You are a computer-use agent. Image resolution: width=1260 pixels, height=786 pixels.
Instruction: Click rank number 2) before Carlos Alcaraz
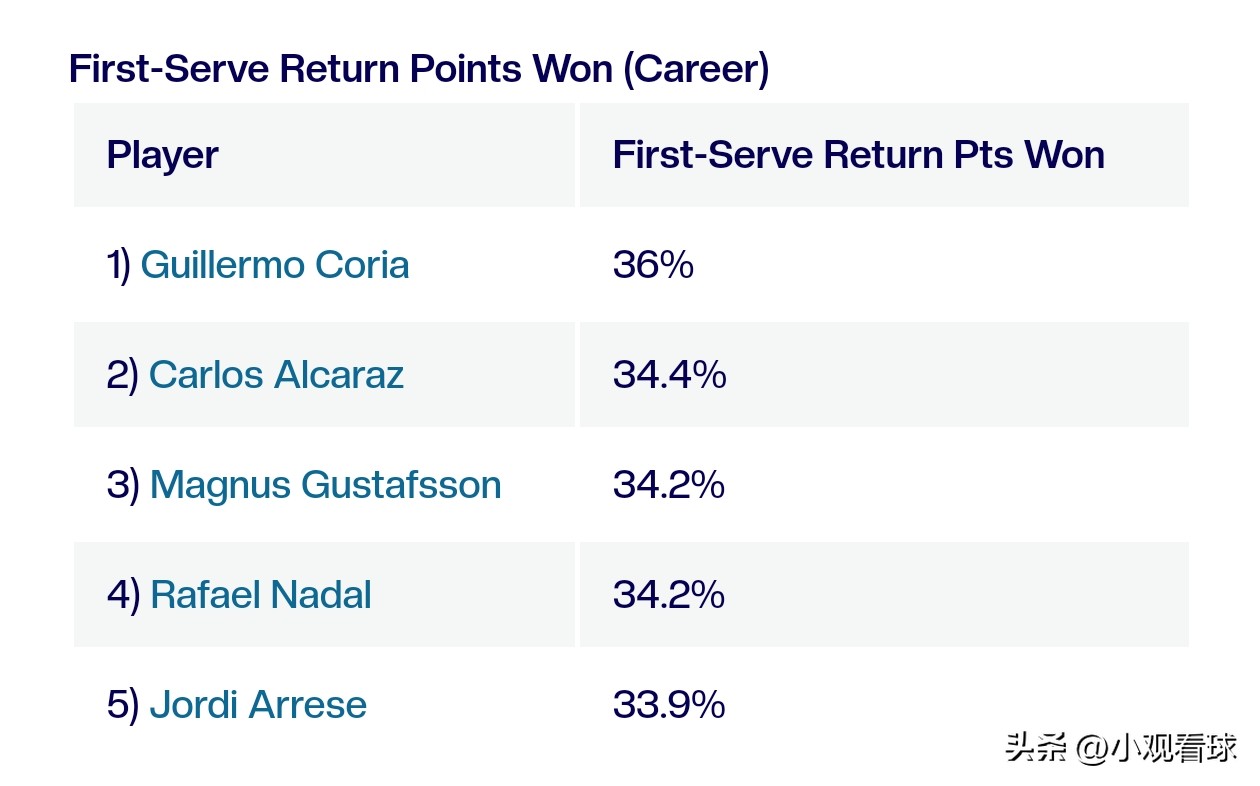coord(122,375)
